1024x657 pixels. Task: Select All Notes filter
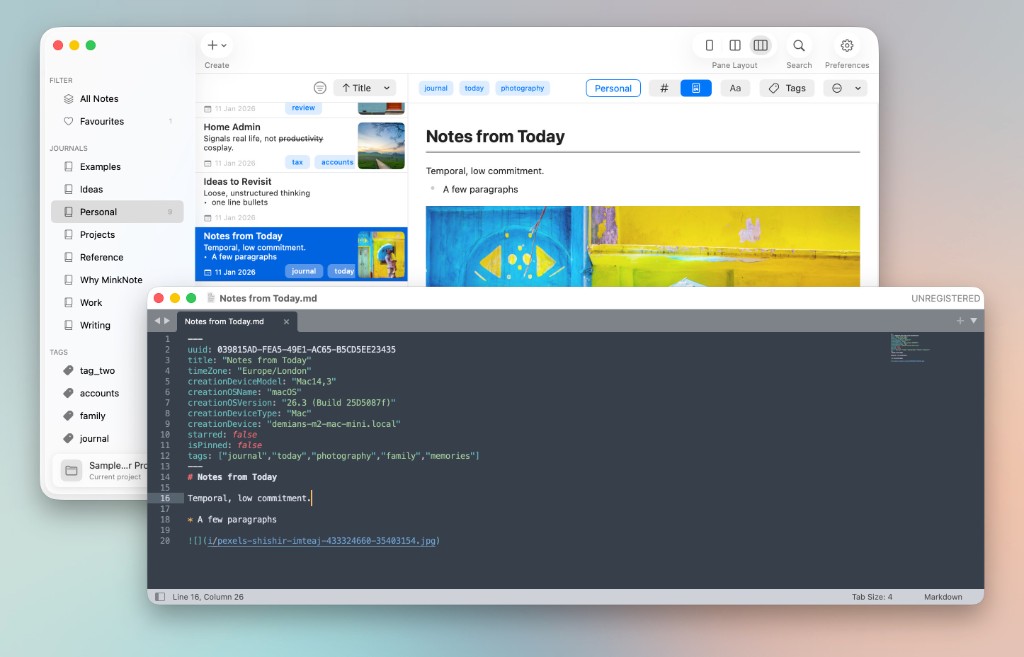[117, 99]
